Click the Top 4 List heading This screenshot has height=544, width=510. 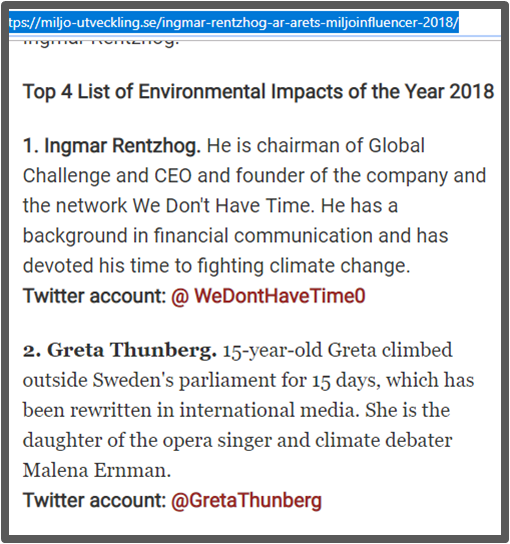pyautogui.click(x=258, y=92)
